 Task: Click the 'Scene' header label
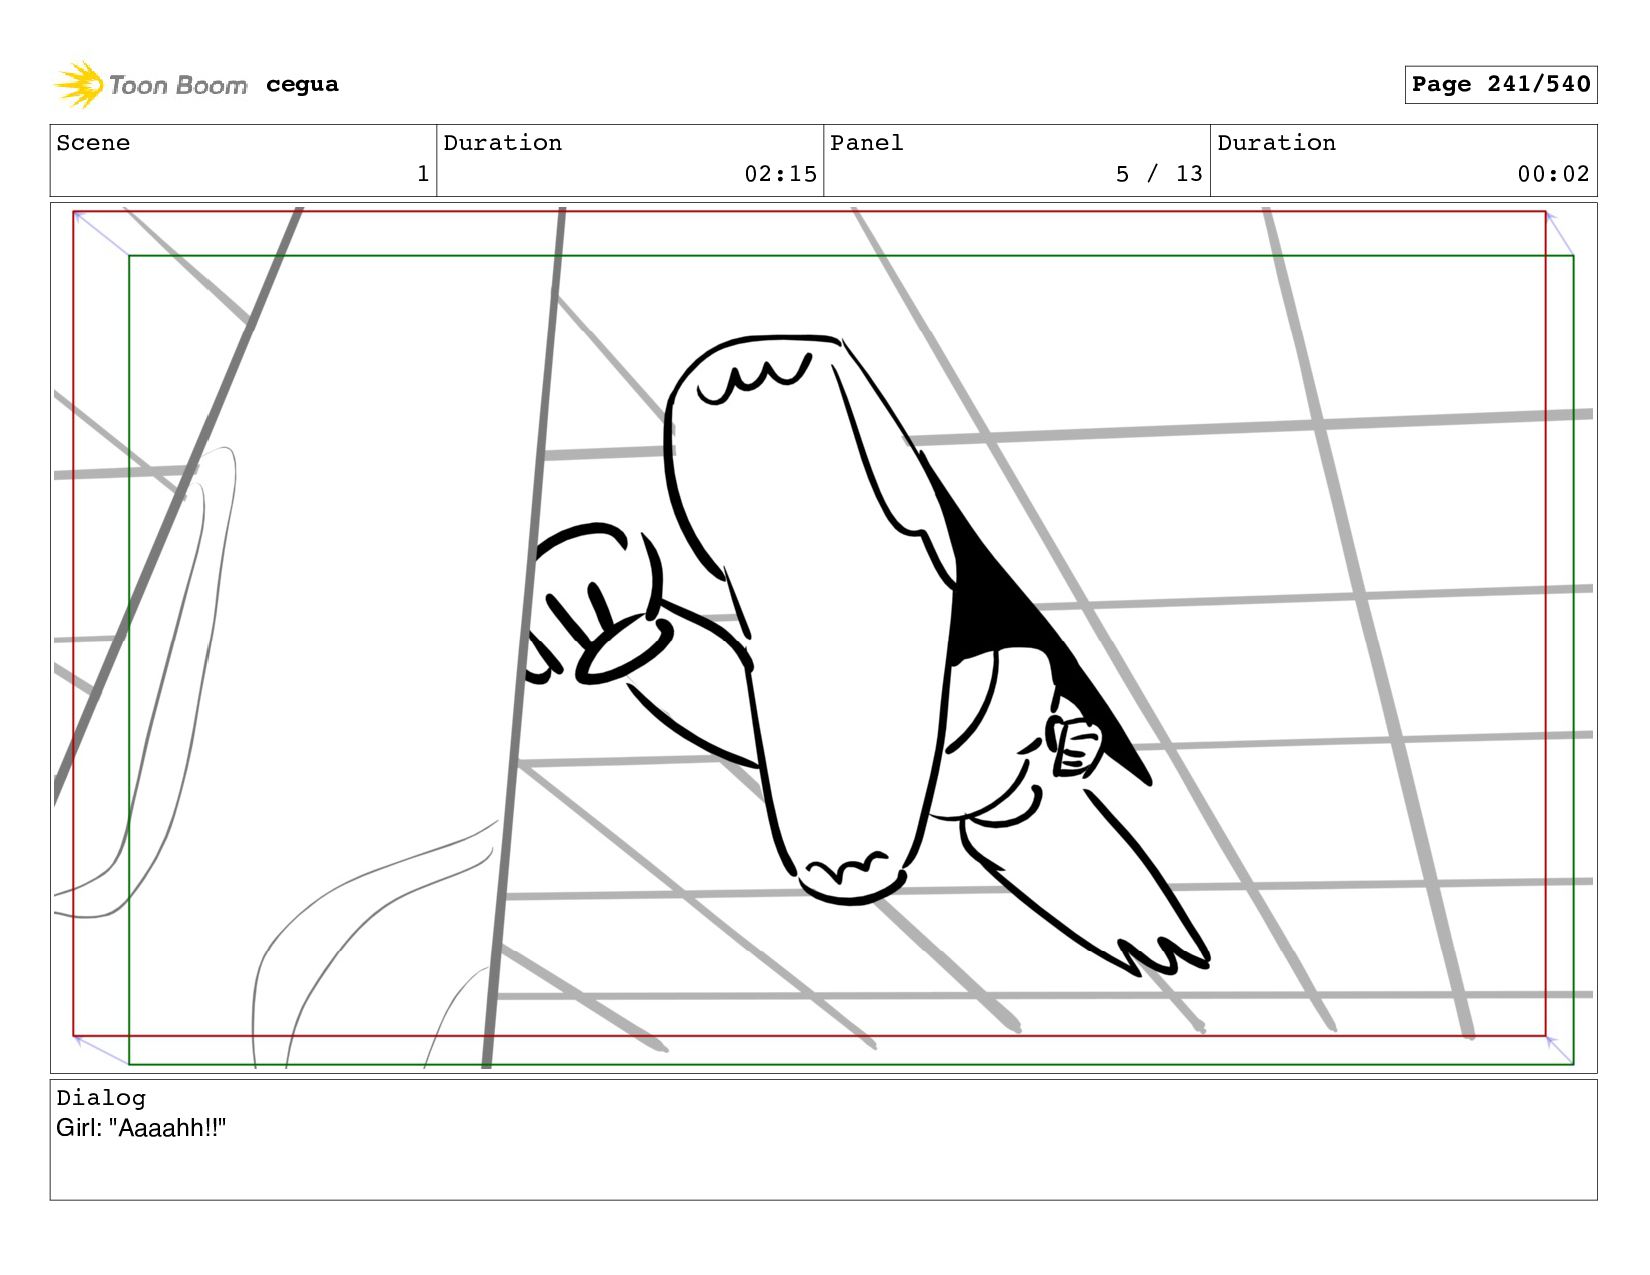click(93, 143)
